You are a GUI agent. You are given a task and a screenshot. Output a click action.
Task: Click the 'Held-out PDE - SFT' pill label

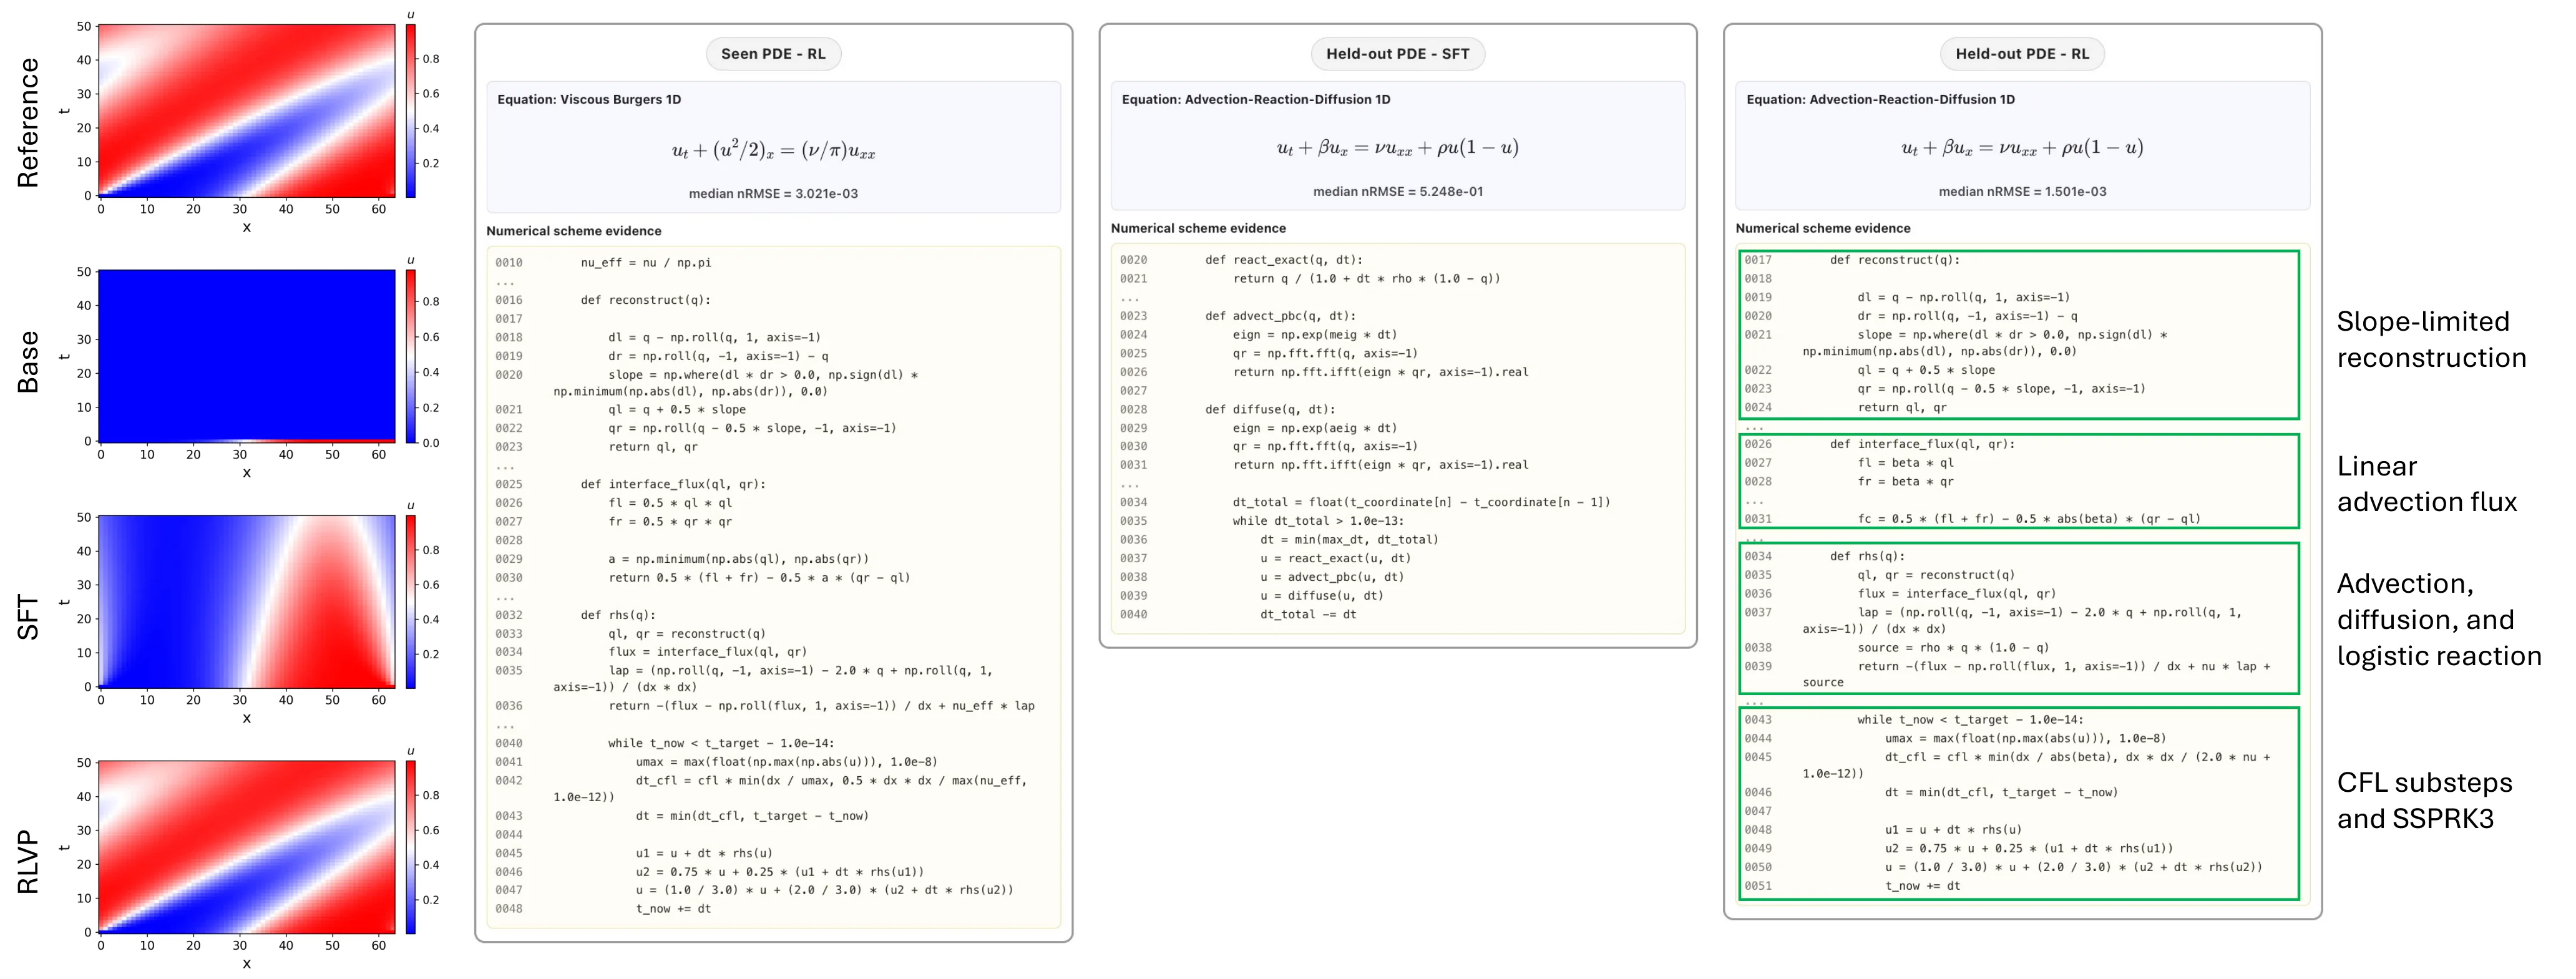1397,54
